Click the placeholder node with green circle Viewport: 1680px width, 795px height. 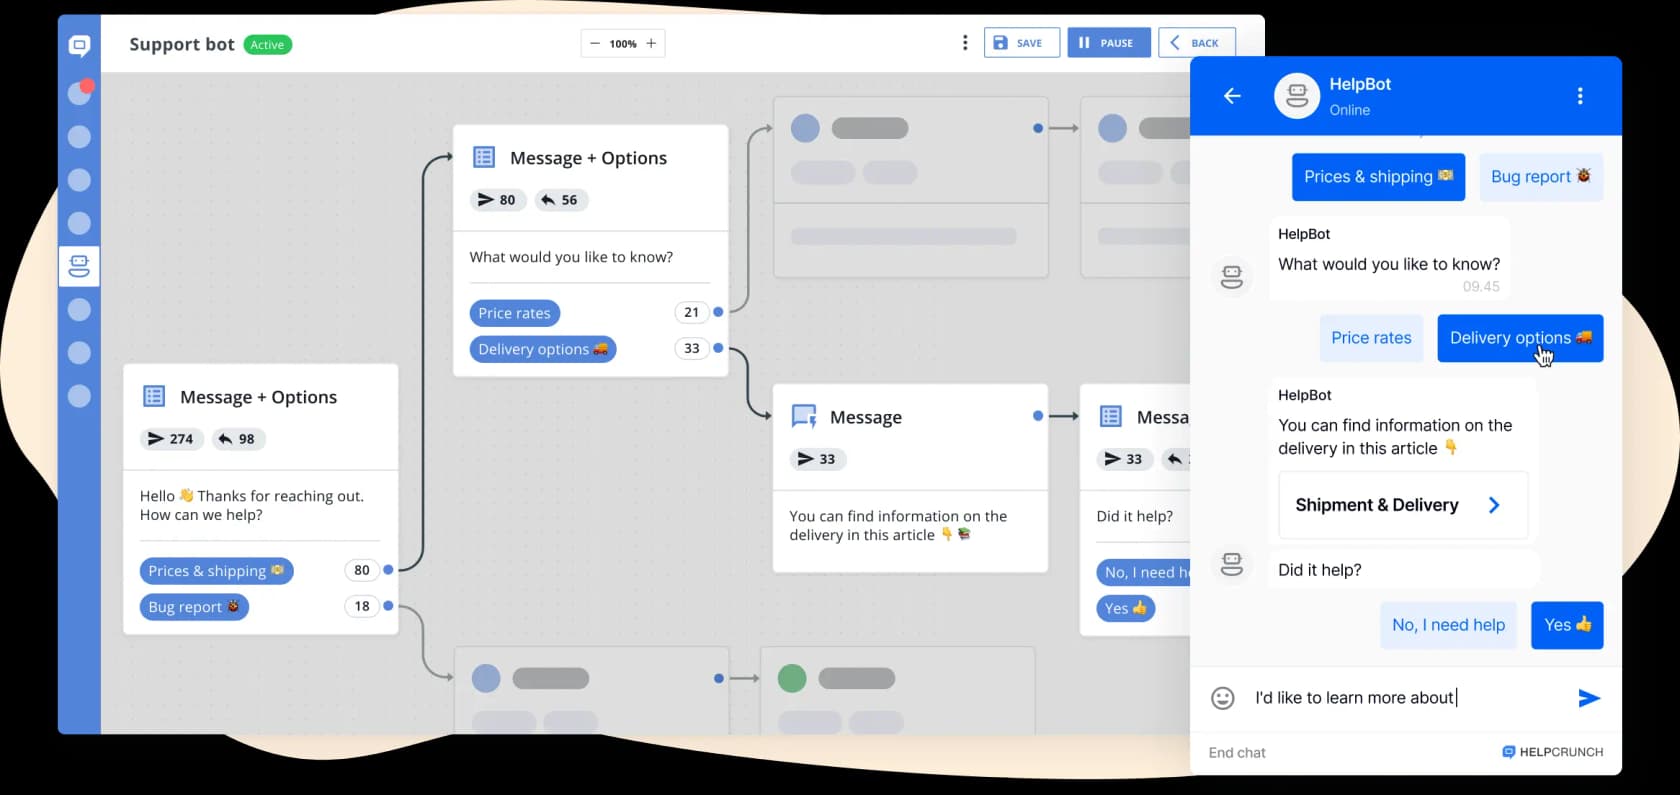pos(897,690)
